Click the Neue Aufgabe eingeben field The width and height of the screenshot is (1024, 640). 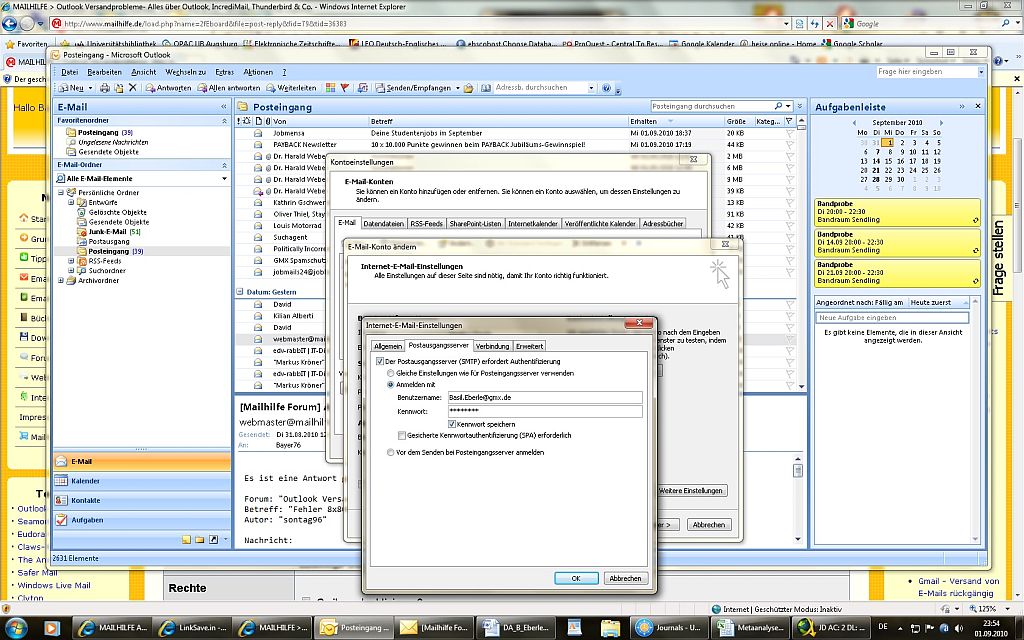891,317
